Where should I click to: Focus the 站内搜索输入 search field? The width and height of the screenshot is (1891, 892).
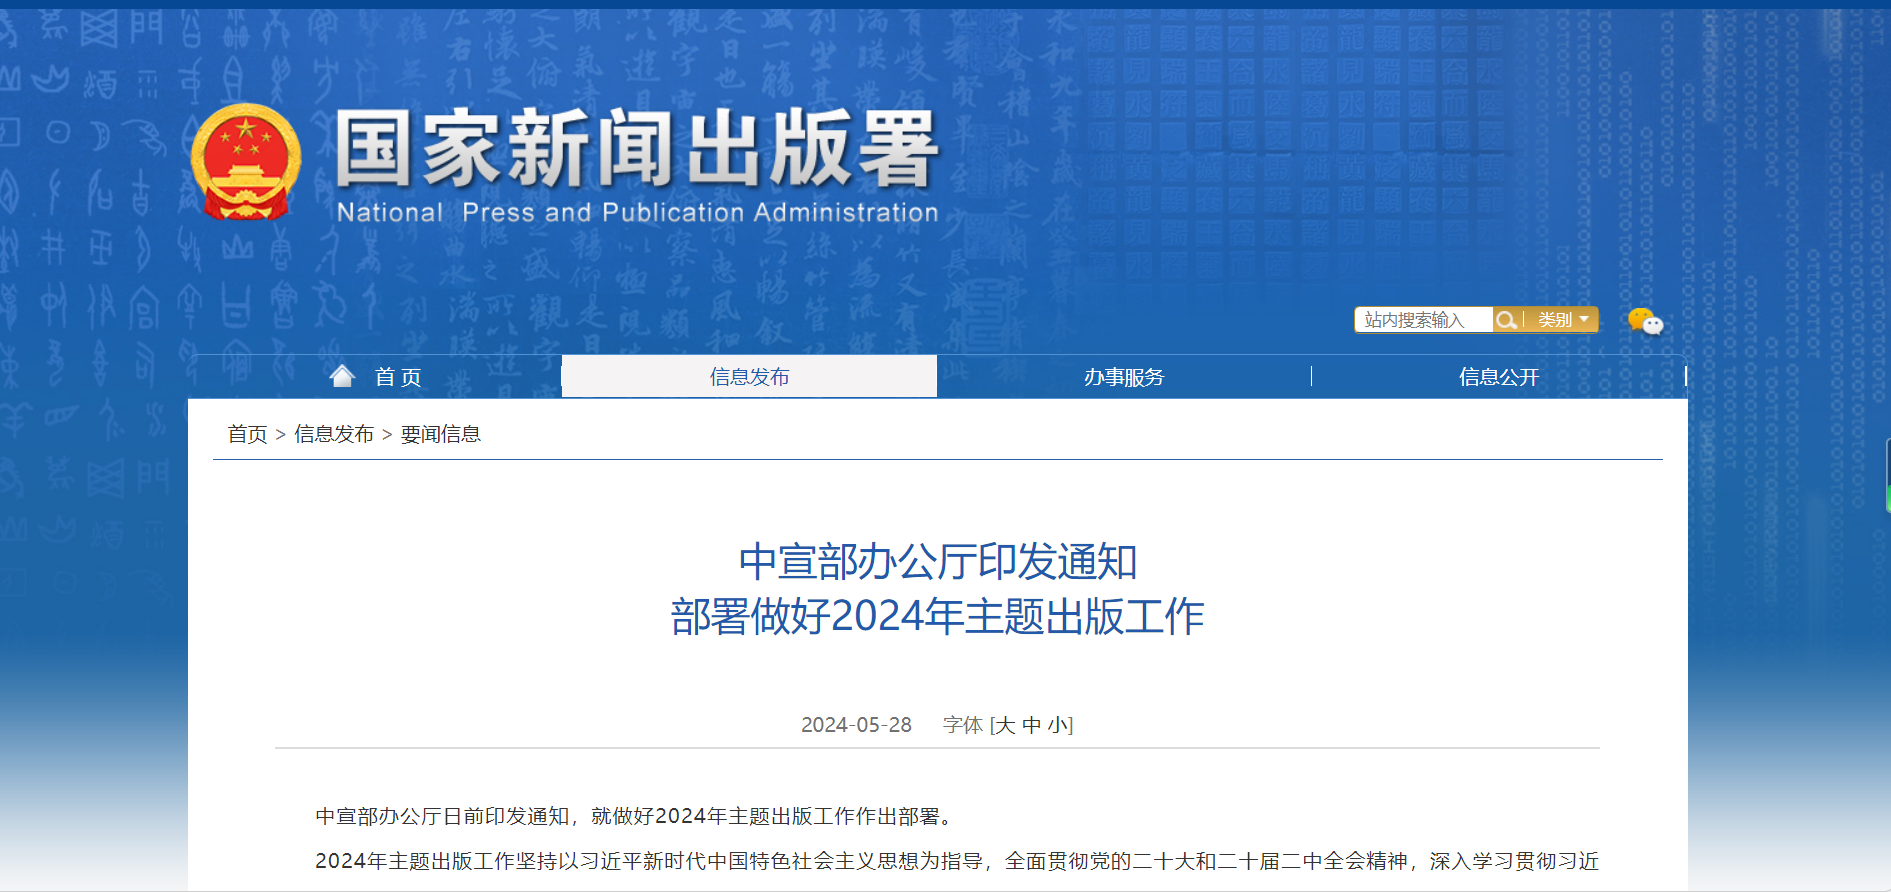1422,320
